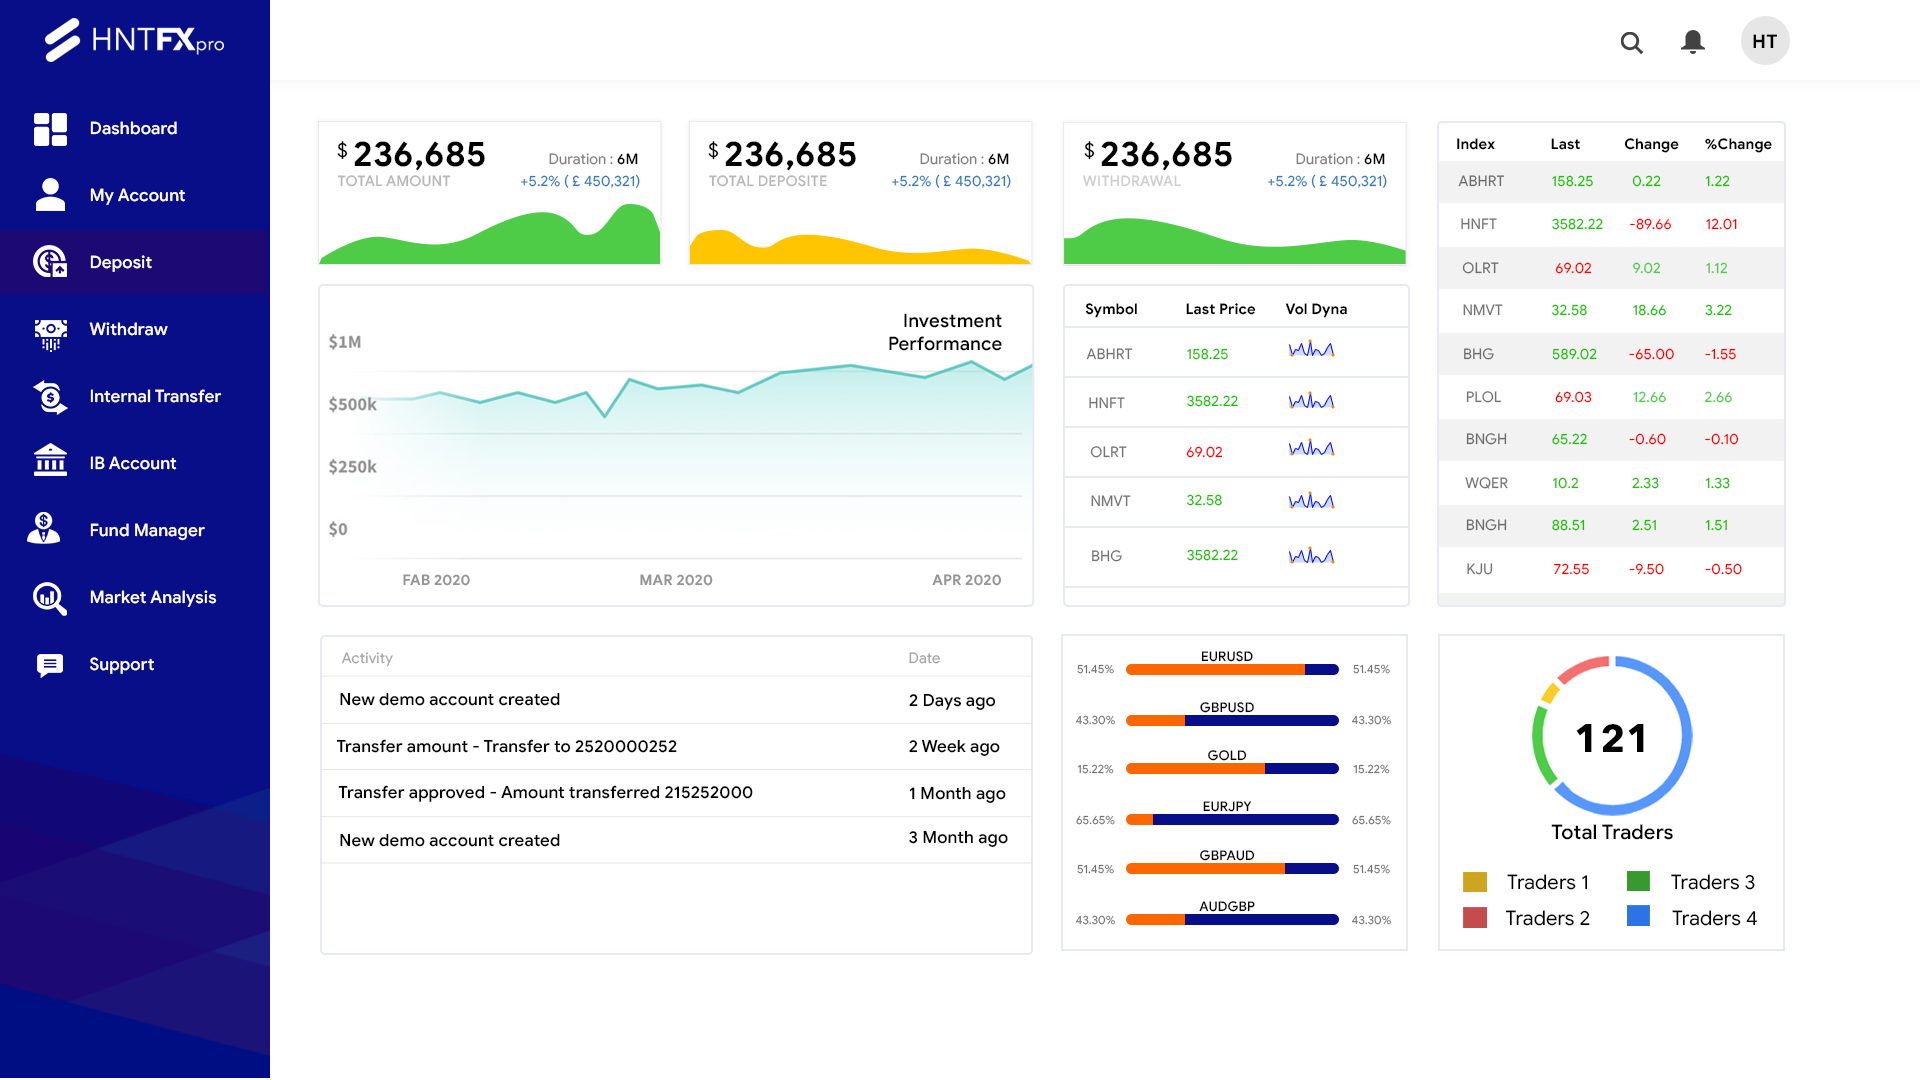Click the yellow Traders 1 swatch
Image resolution: width=1920 pixels, height=1080 pixels.
click(x=1474, y=882)
